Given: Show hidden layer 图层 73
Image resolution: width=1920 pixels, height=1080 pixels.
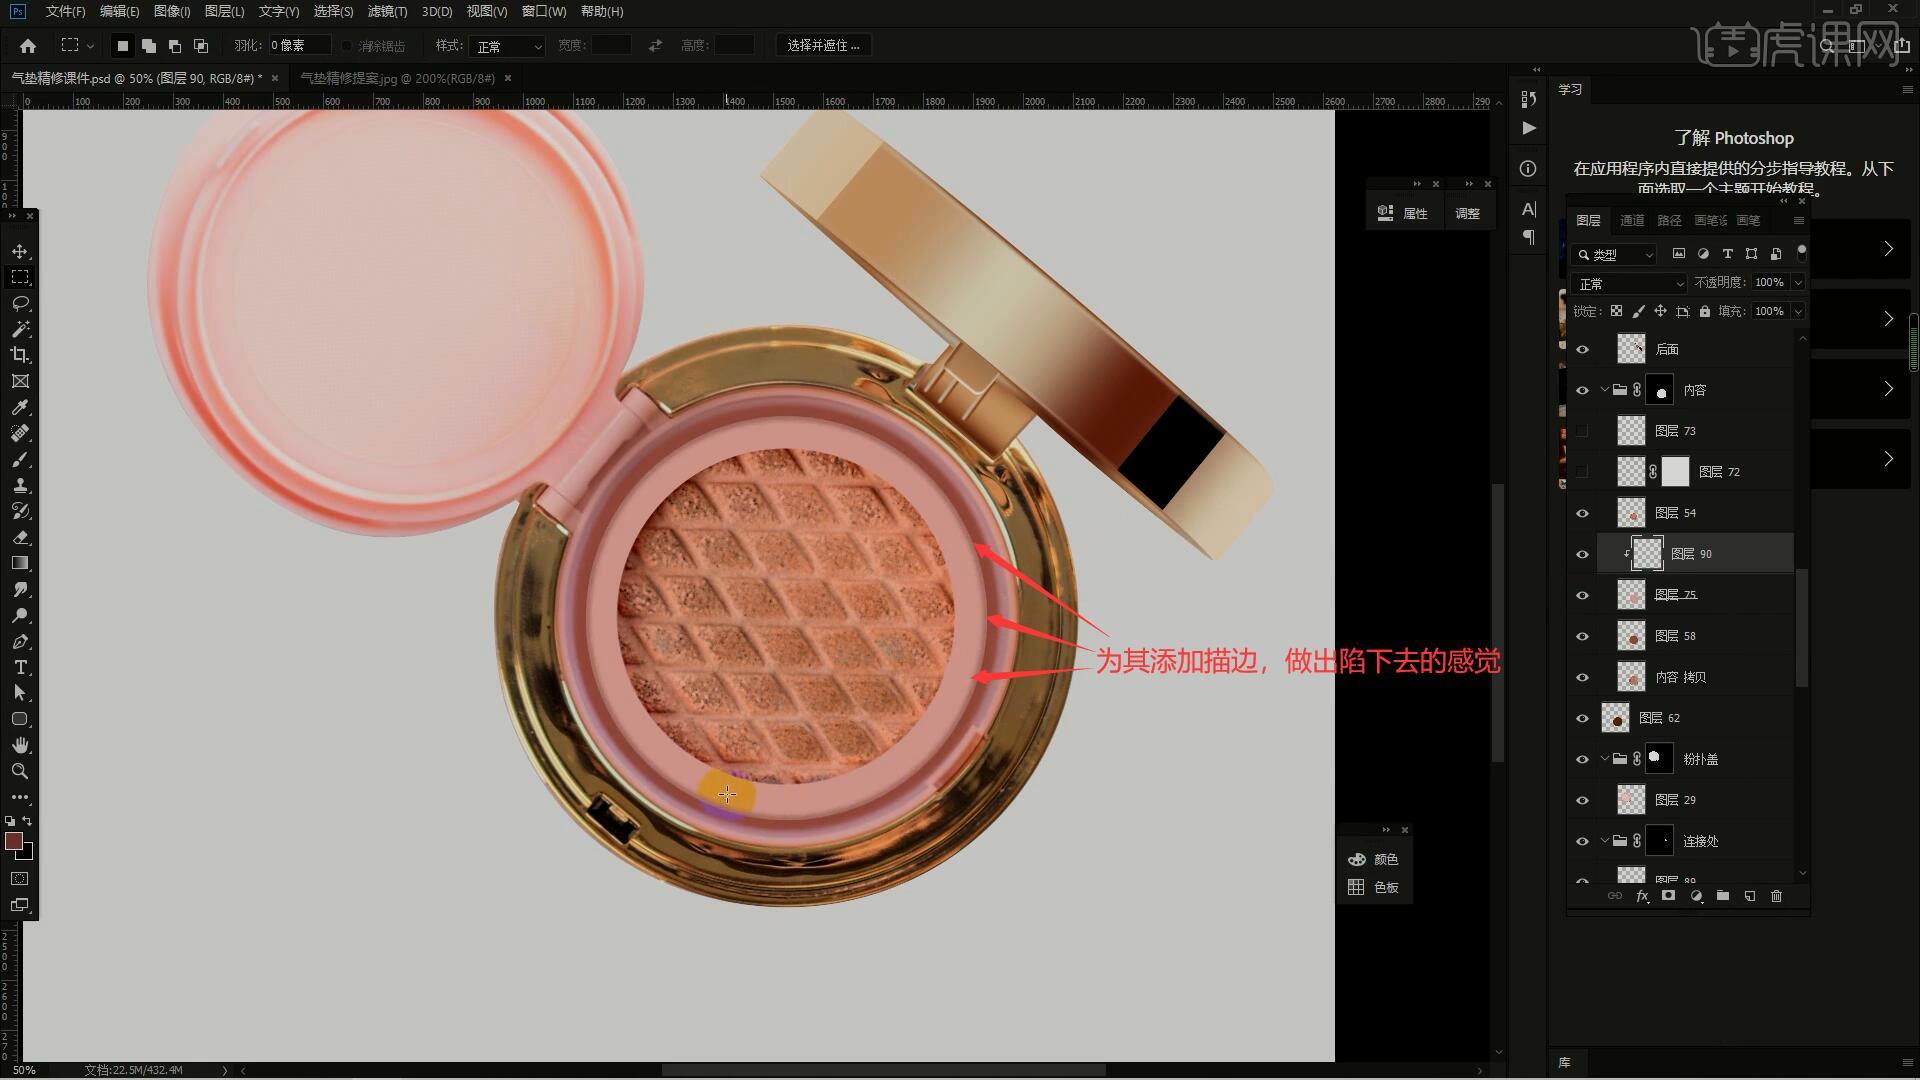Looking at the screenshot, I should [1582, 431].
